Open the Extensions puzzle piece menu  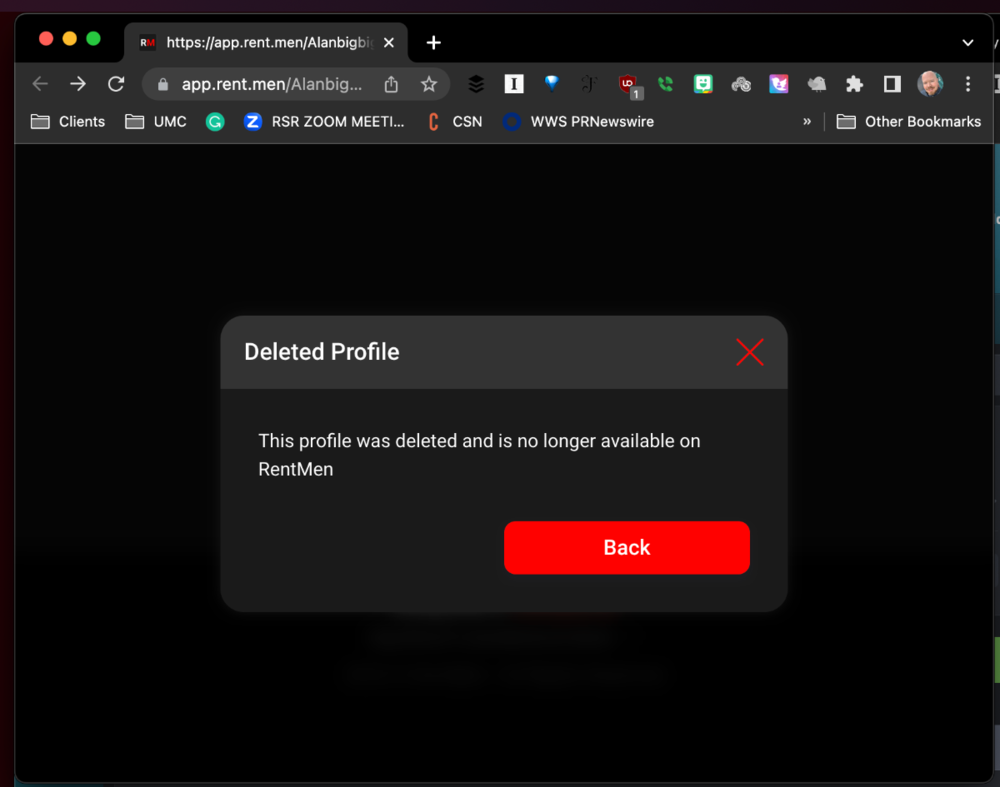(854, 84)
